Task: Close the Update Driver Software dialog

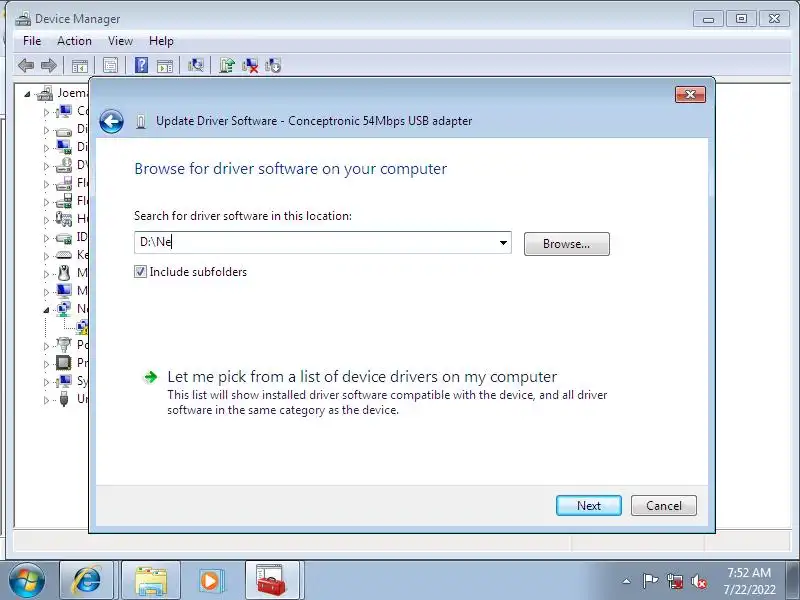Action: [x=690, y=94]
